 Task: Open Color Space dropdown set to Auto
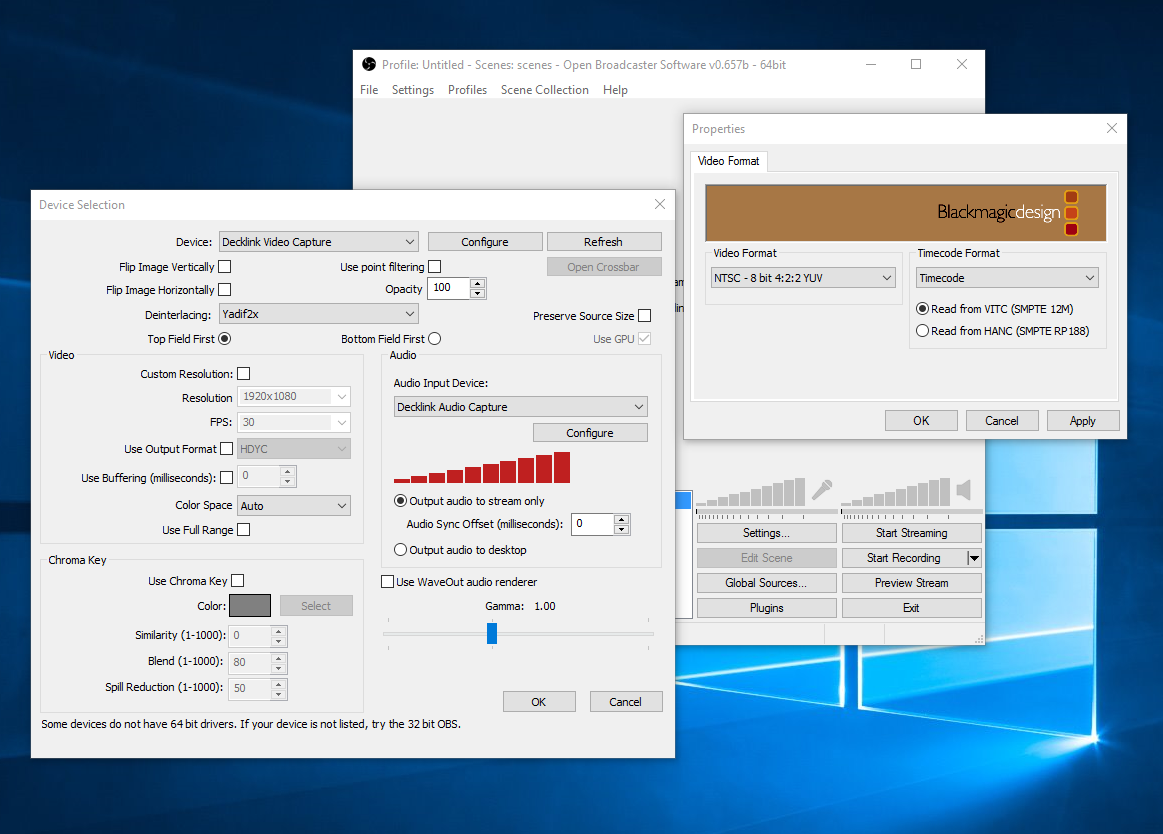click(x=294, y=506)
